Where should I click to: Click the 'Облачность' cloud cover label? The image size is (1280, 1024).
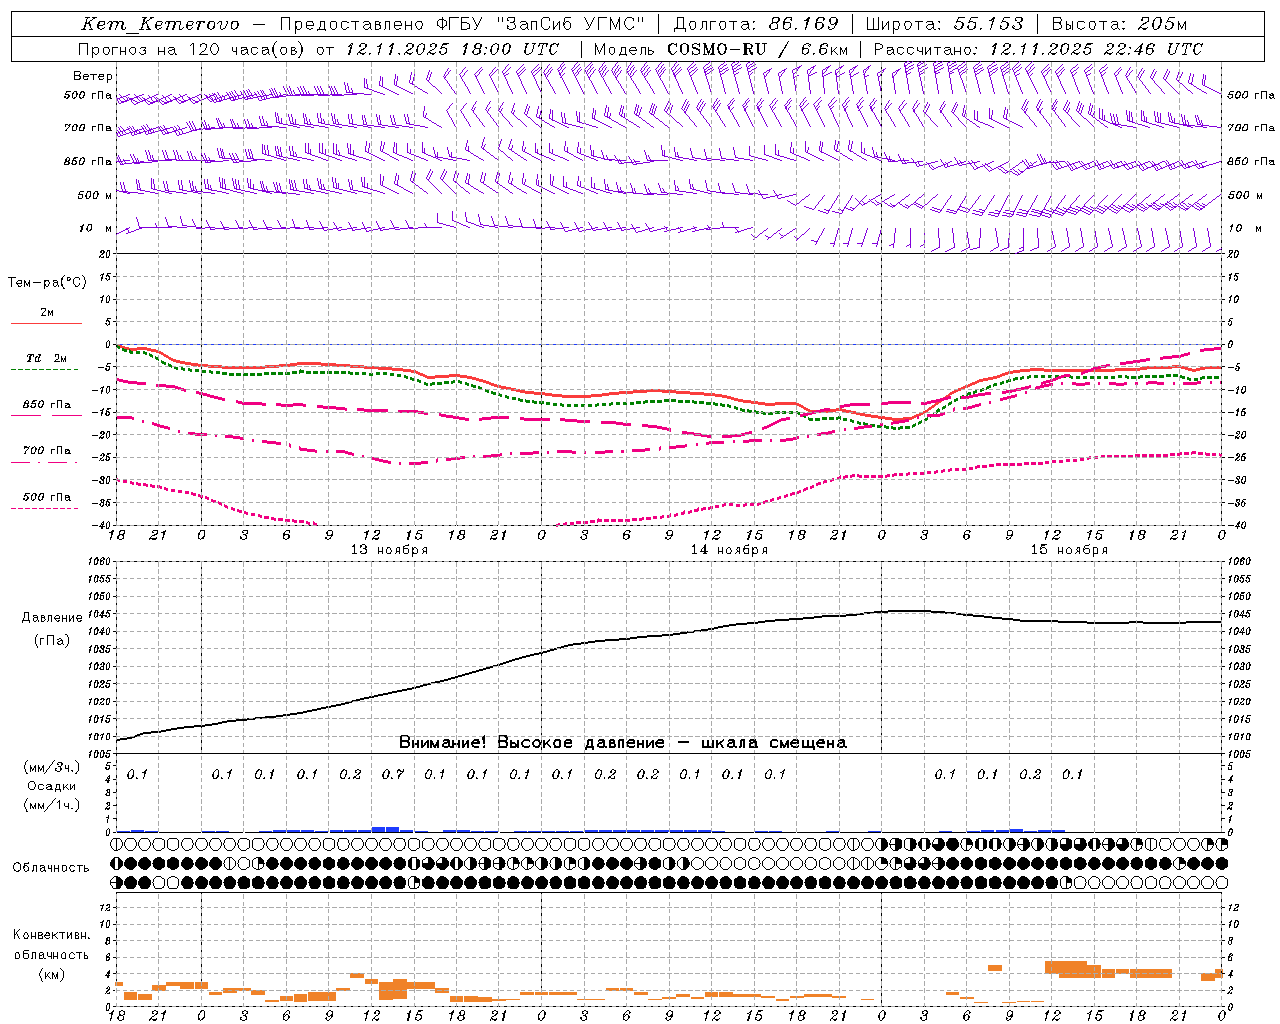tap(51, 868)
